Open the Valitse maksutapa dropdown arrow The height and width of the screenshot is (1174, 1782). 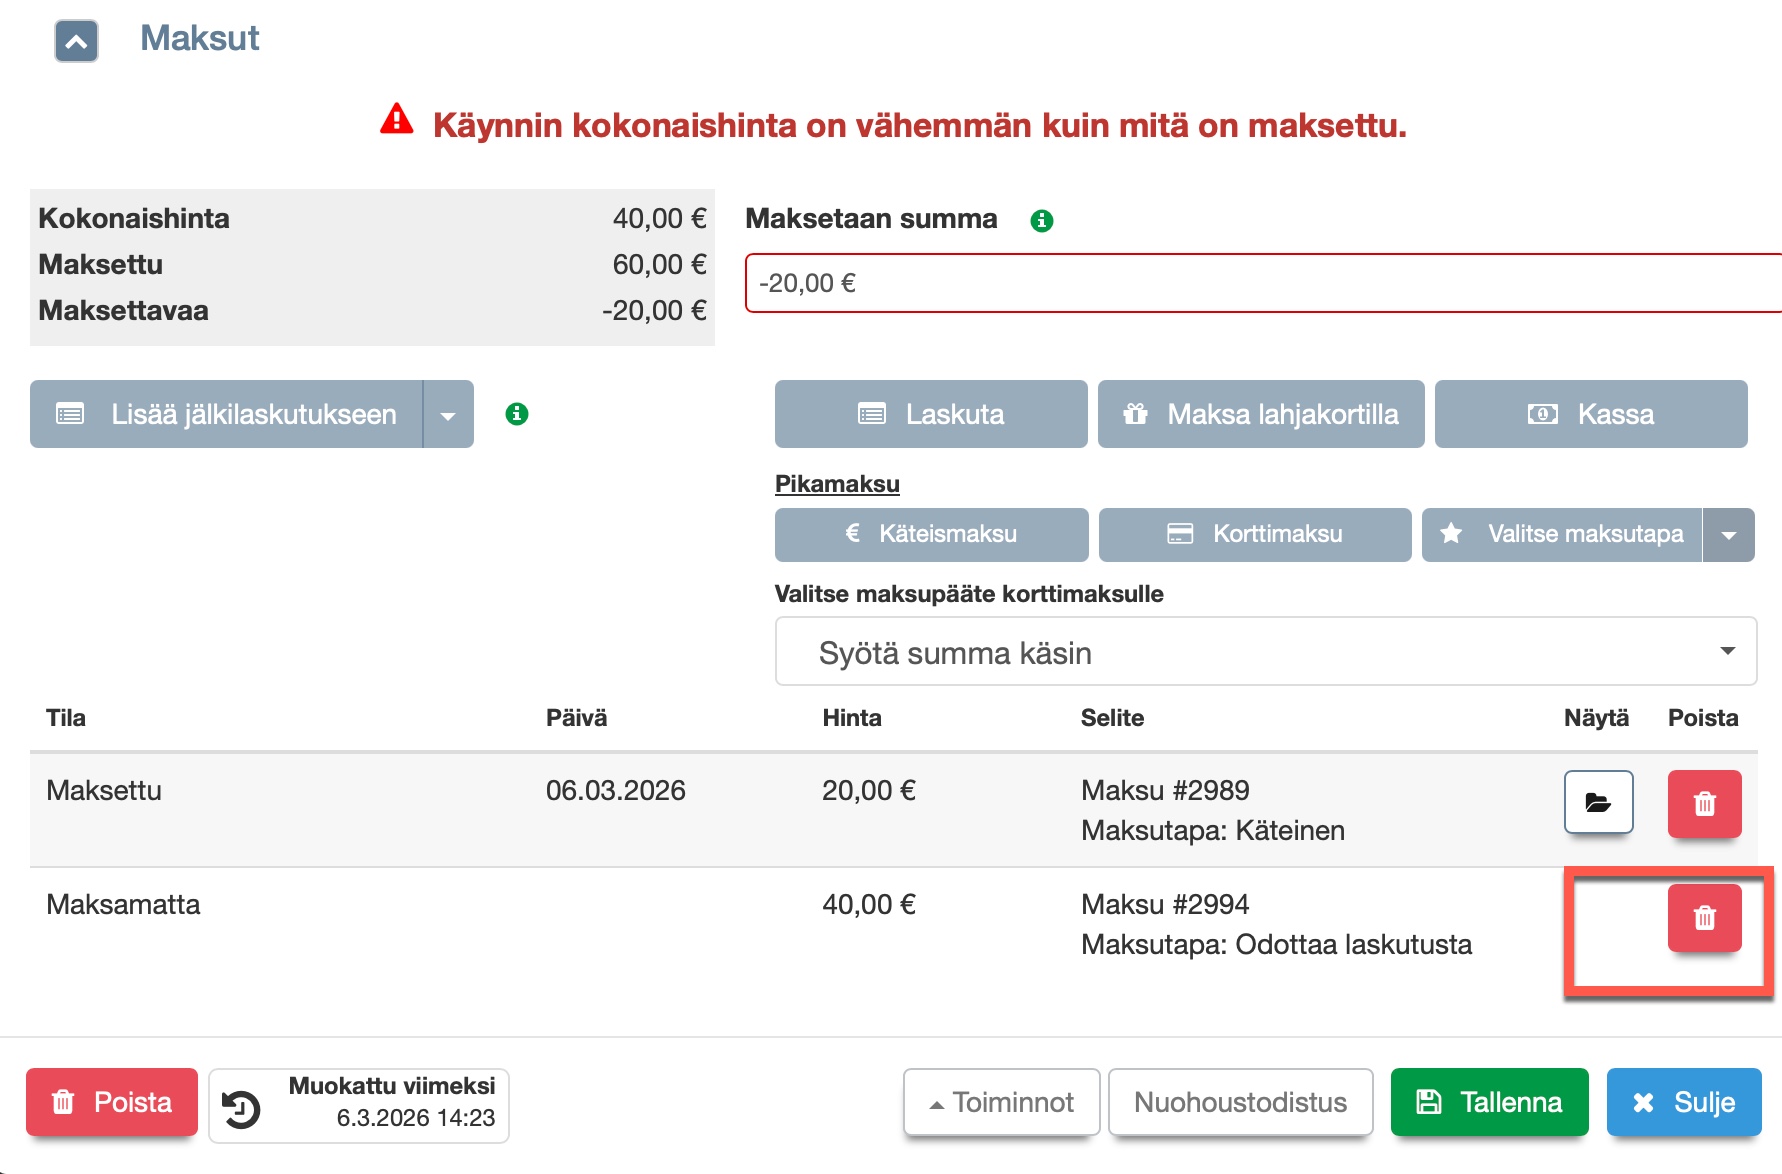click(1728, 535)
